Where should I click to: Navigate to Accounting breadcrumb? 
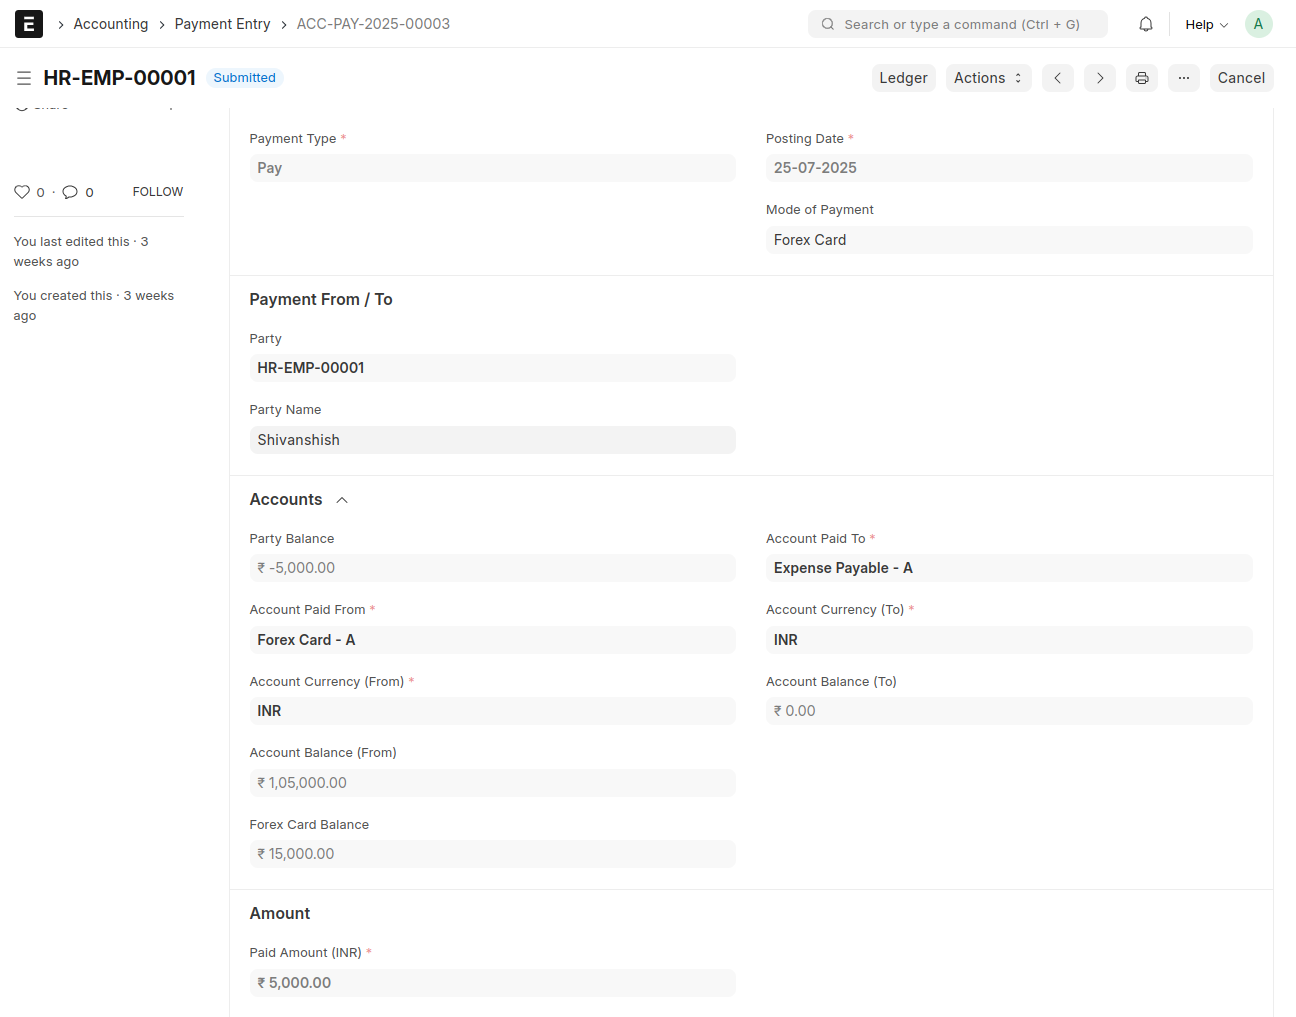point(110,24)
